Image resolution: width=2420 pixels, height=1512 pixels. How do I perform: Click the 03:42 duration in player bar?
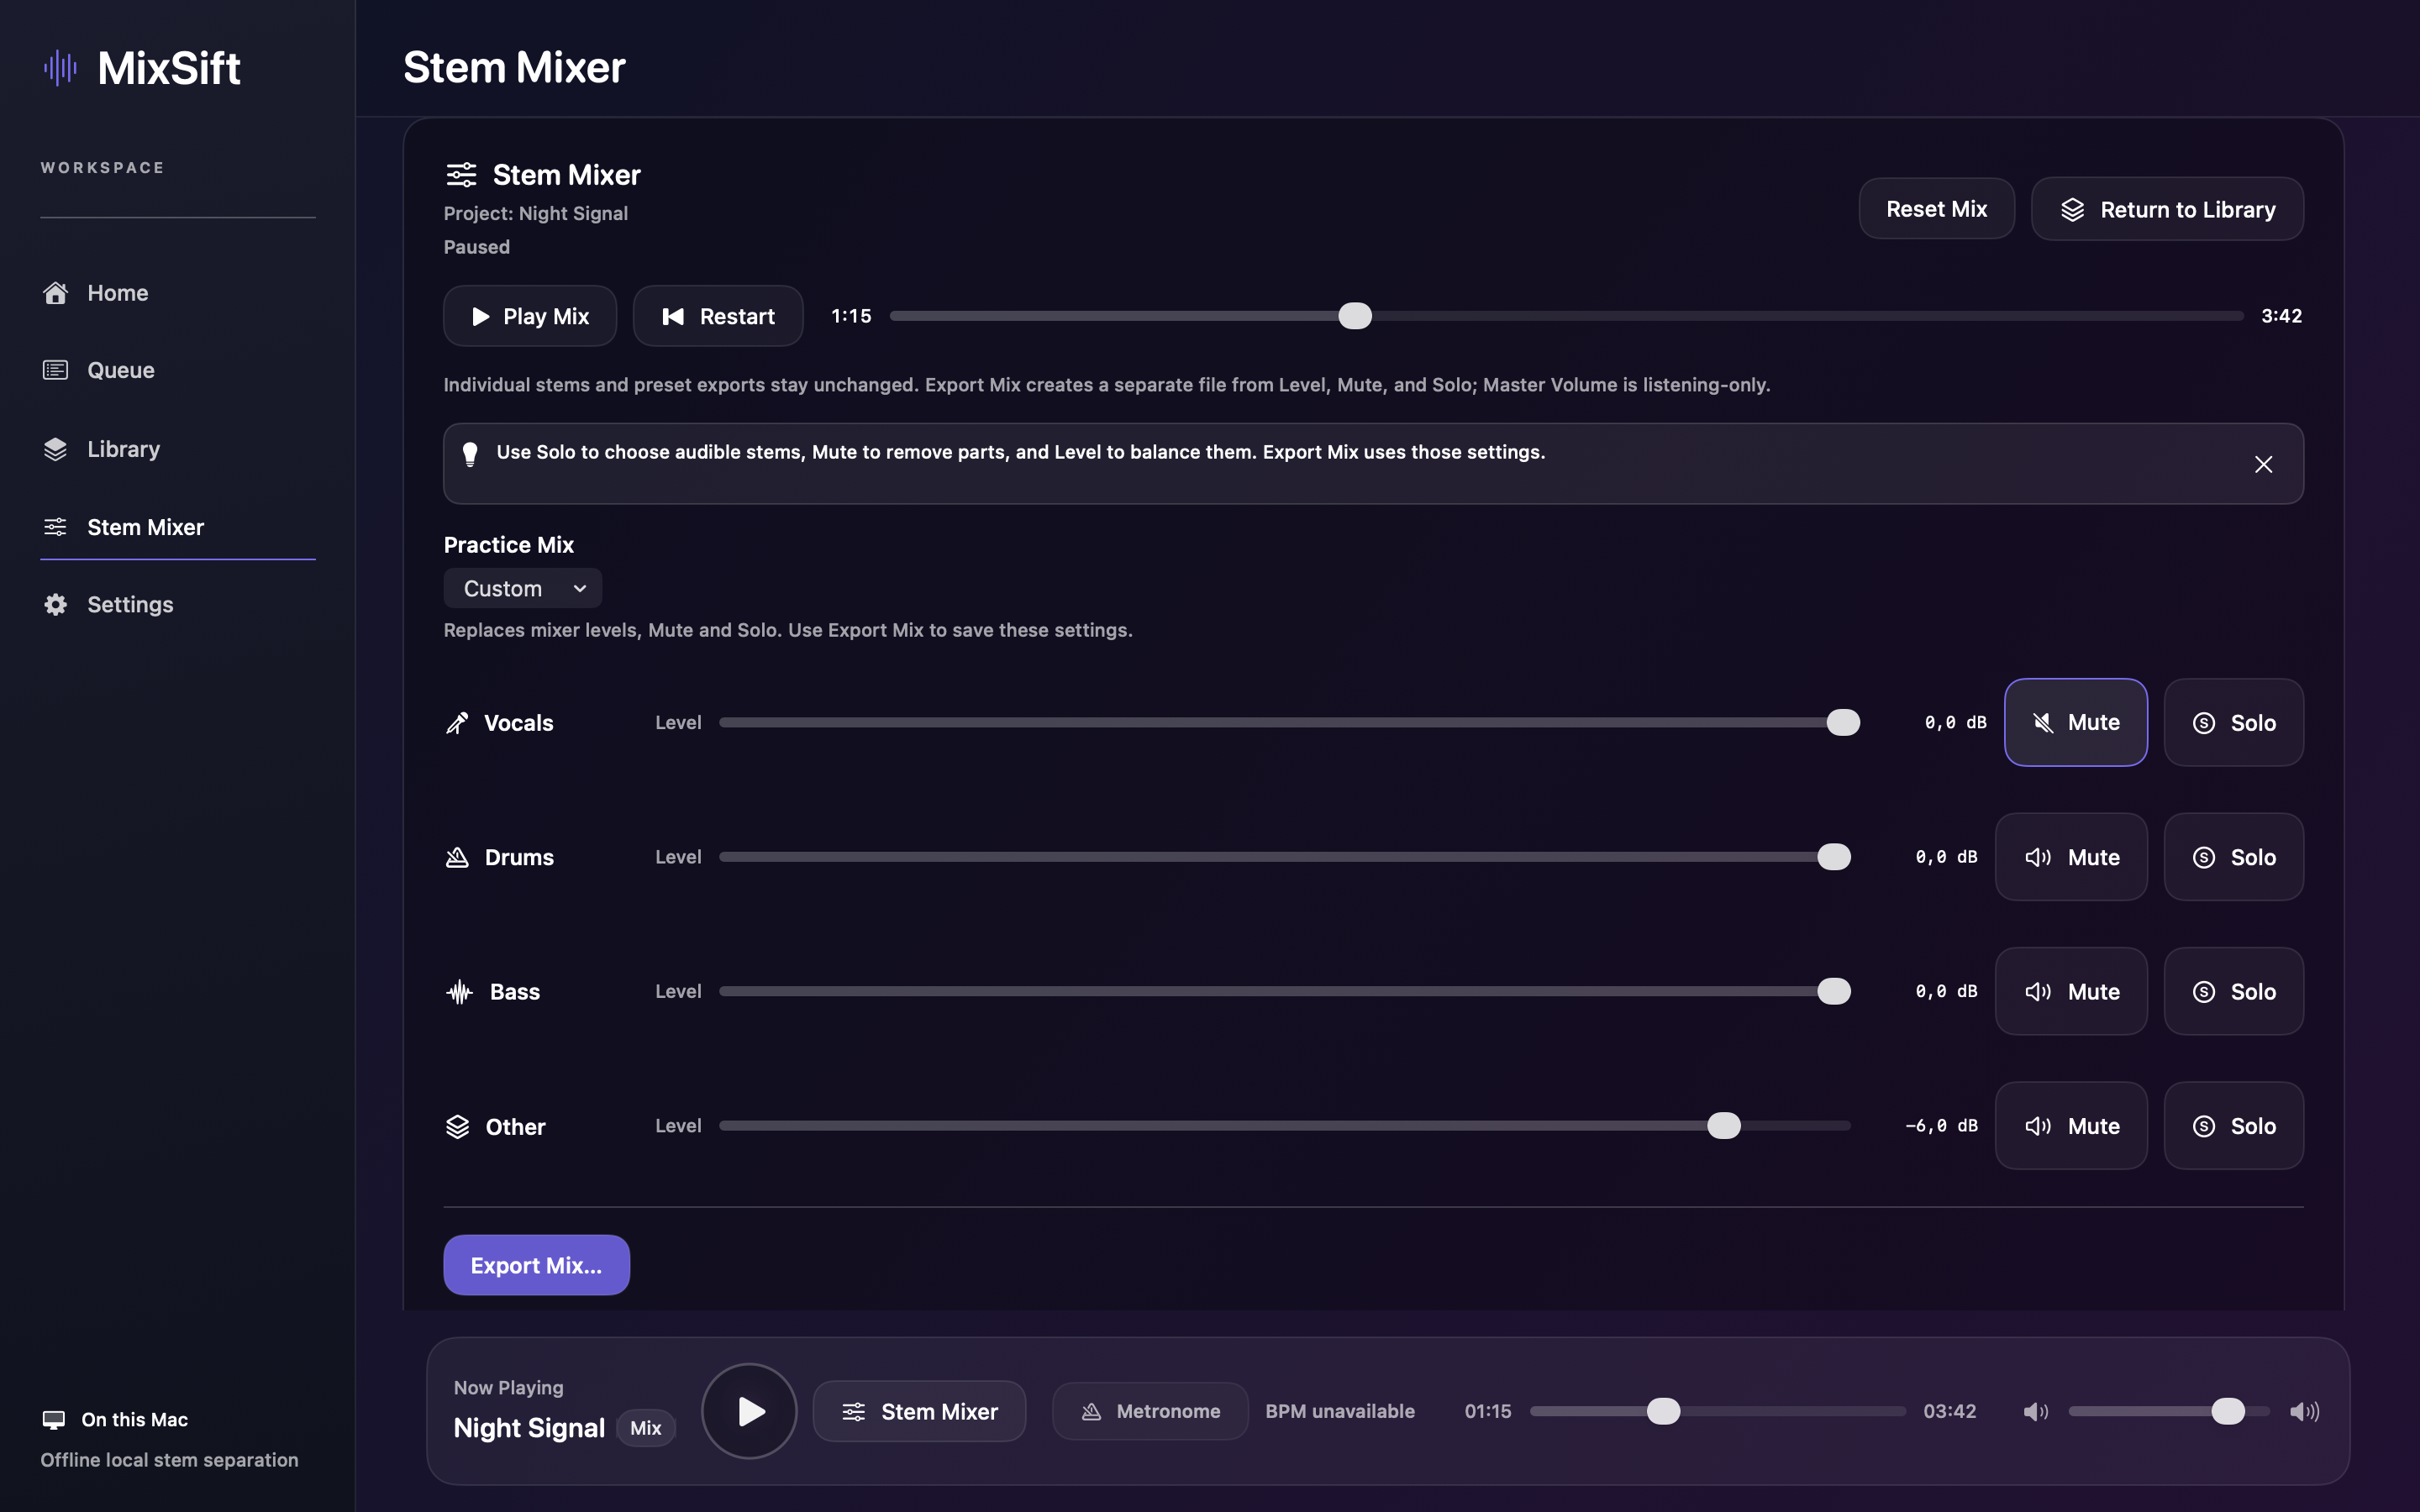pos(1949,1411)
